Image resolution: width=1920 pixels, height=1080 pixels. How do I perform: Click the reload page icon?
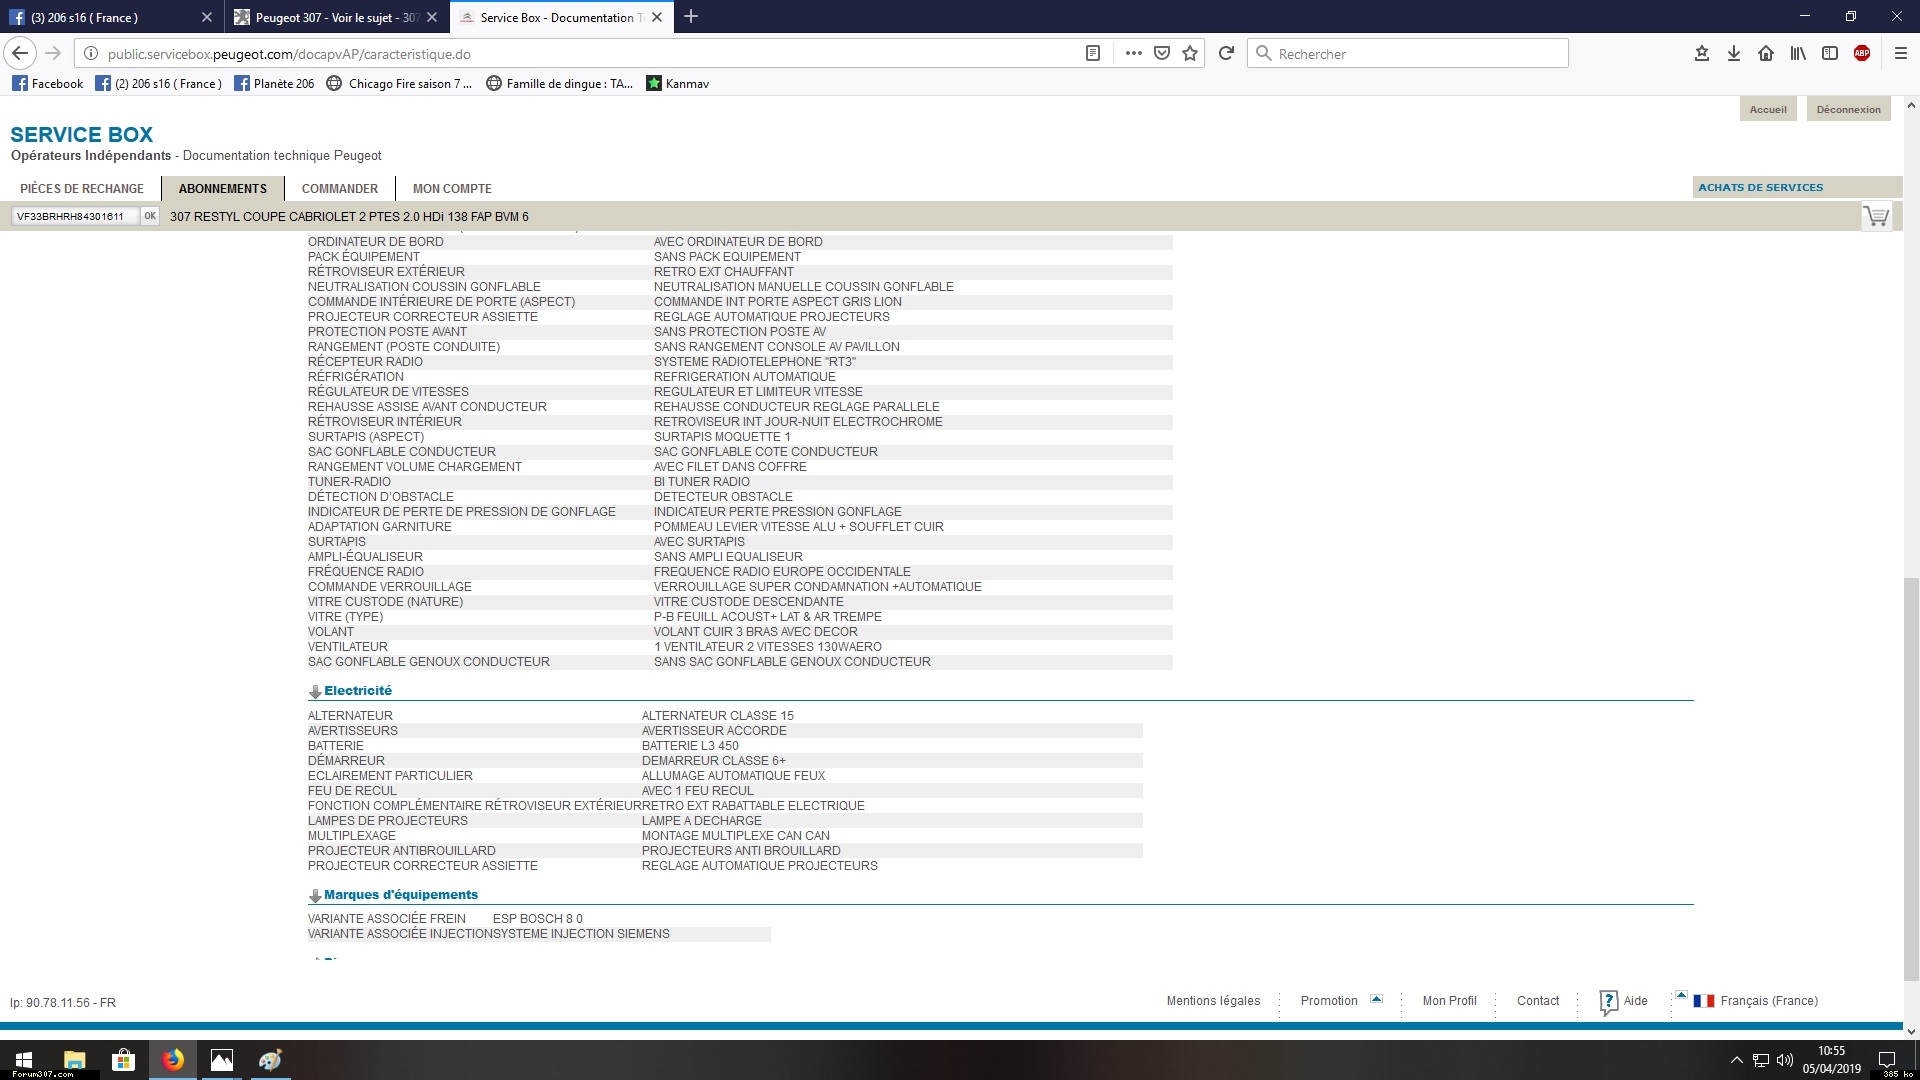1226,54
